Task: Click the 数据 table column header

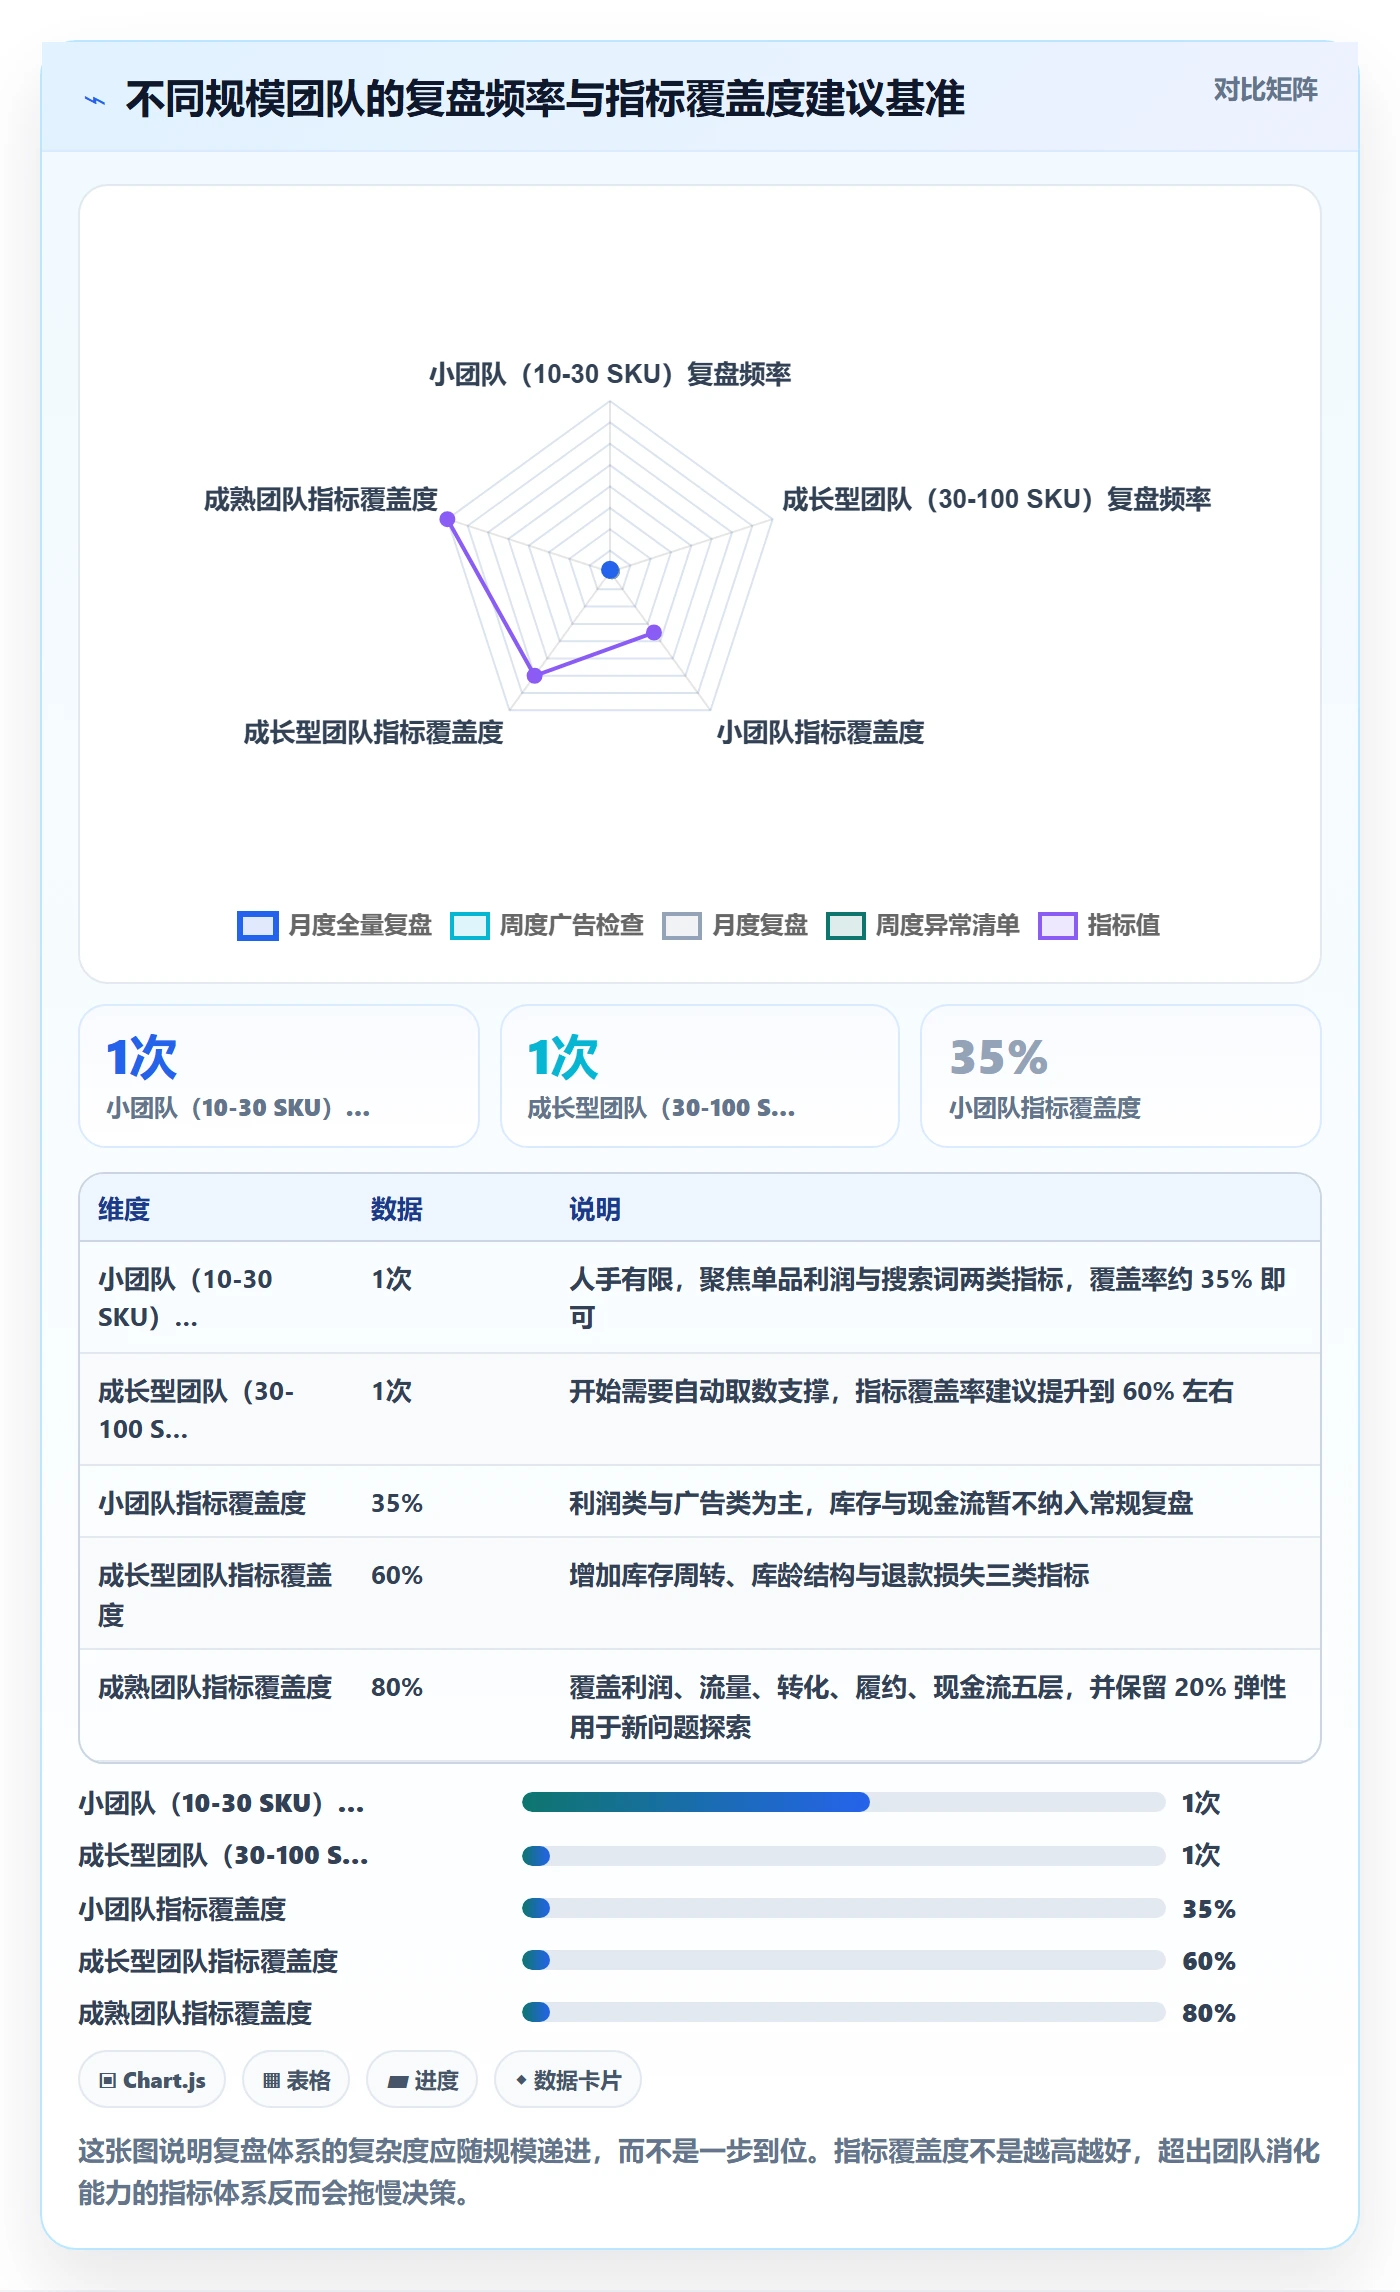Action: (397, 1209)
